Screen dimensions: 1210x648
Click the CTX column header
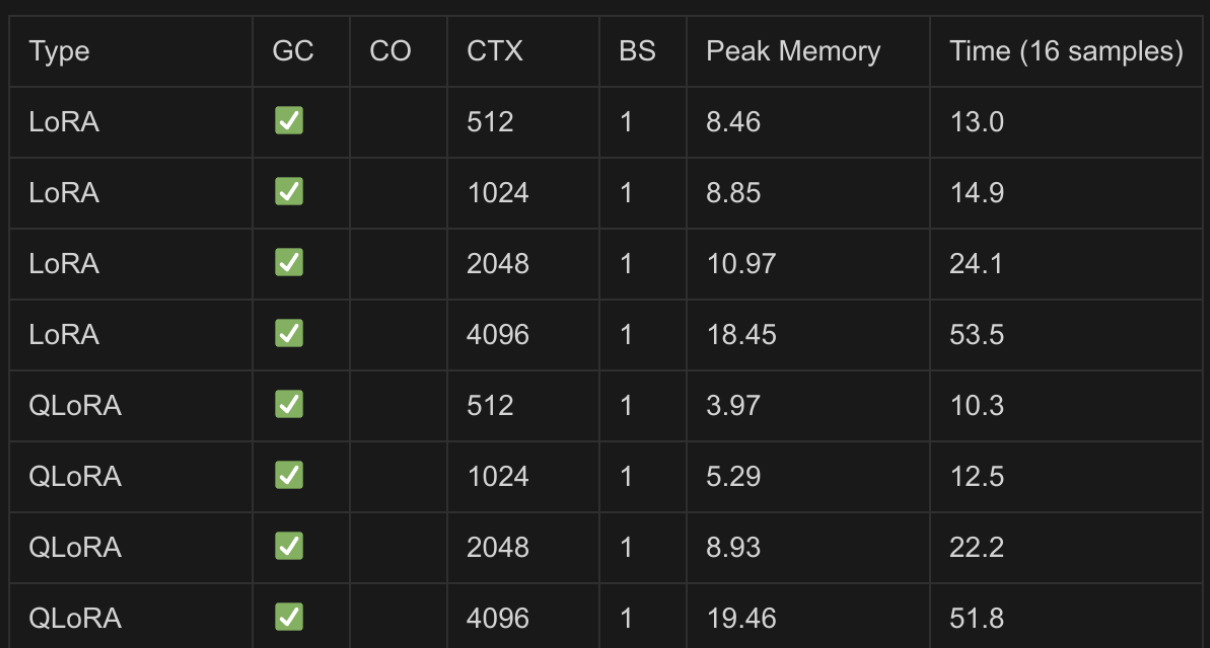tap(495, 51)
